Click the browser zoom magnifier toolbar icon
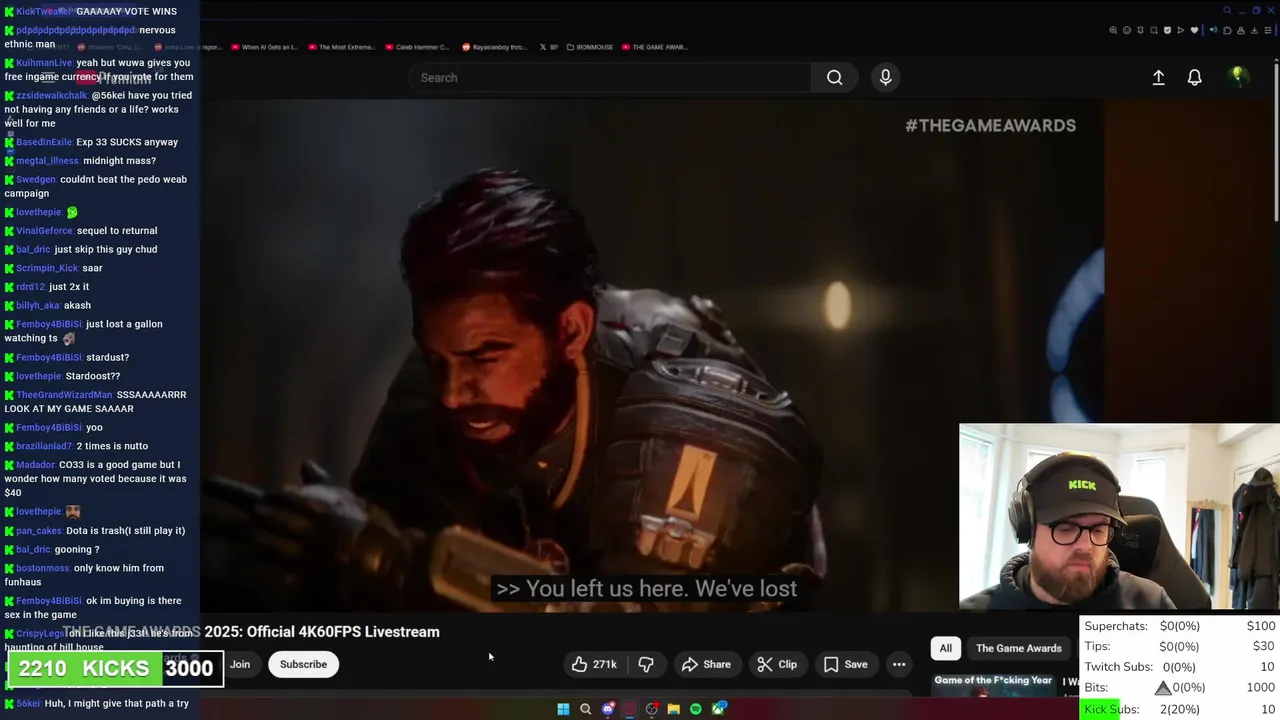Viewport: 1280px width, 720px height. [1113, 30]
